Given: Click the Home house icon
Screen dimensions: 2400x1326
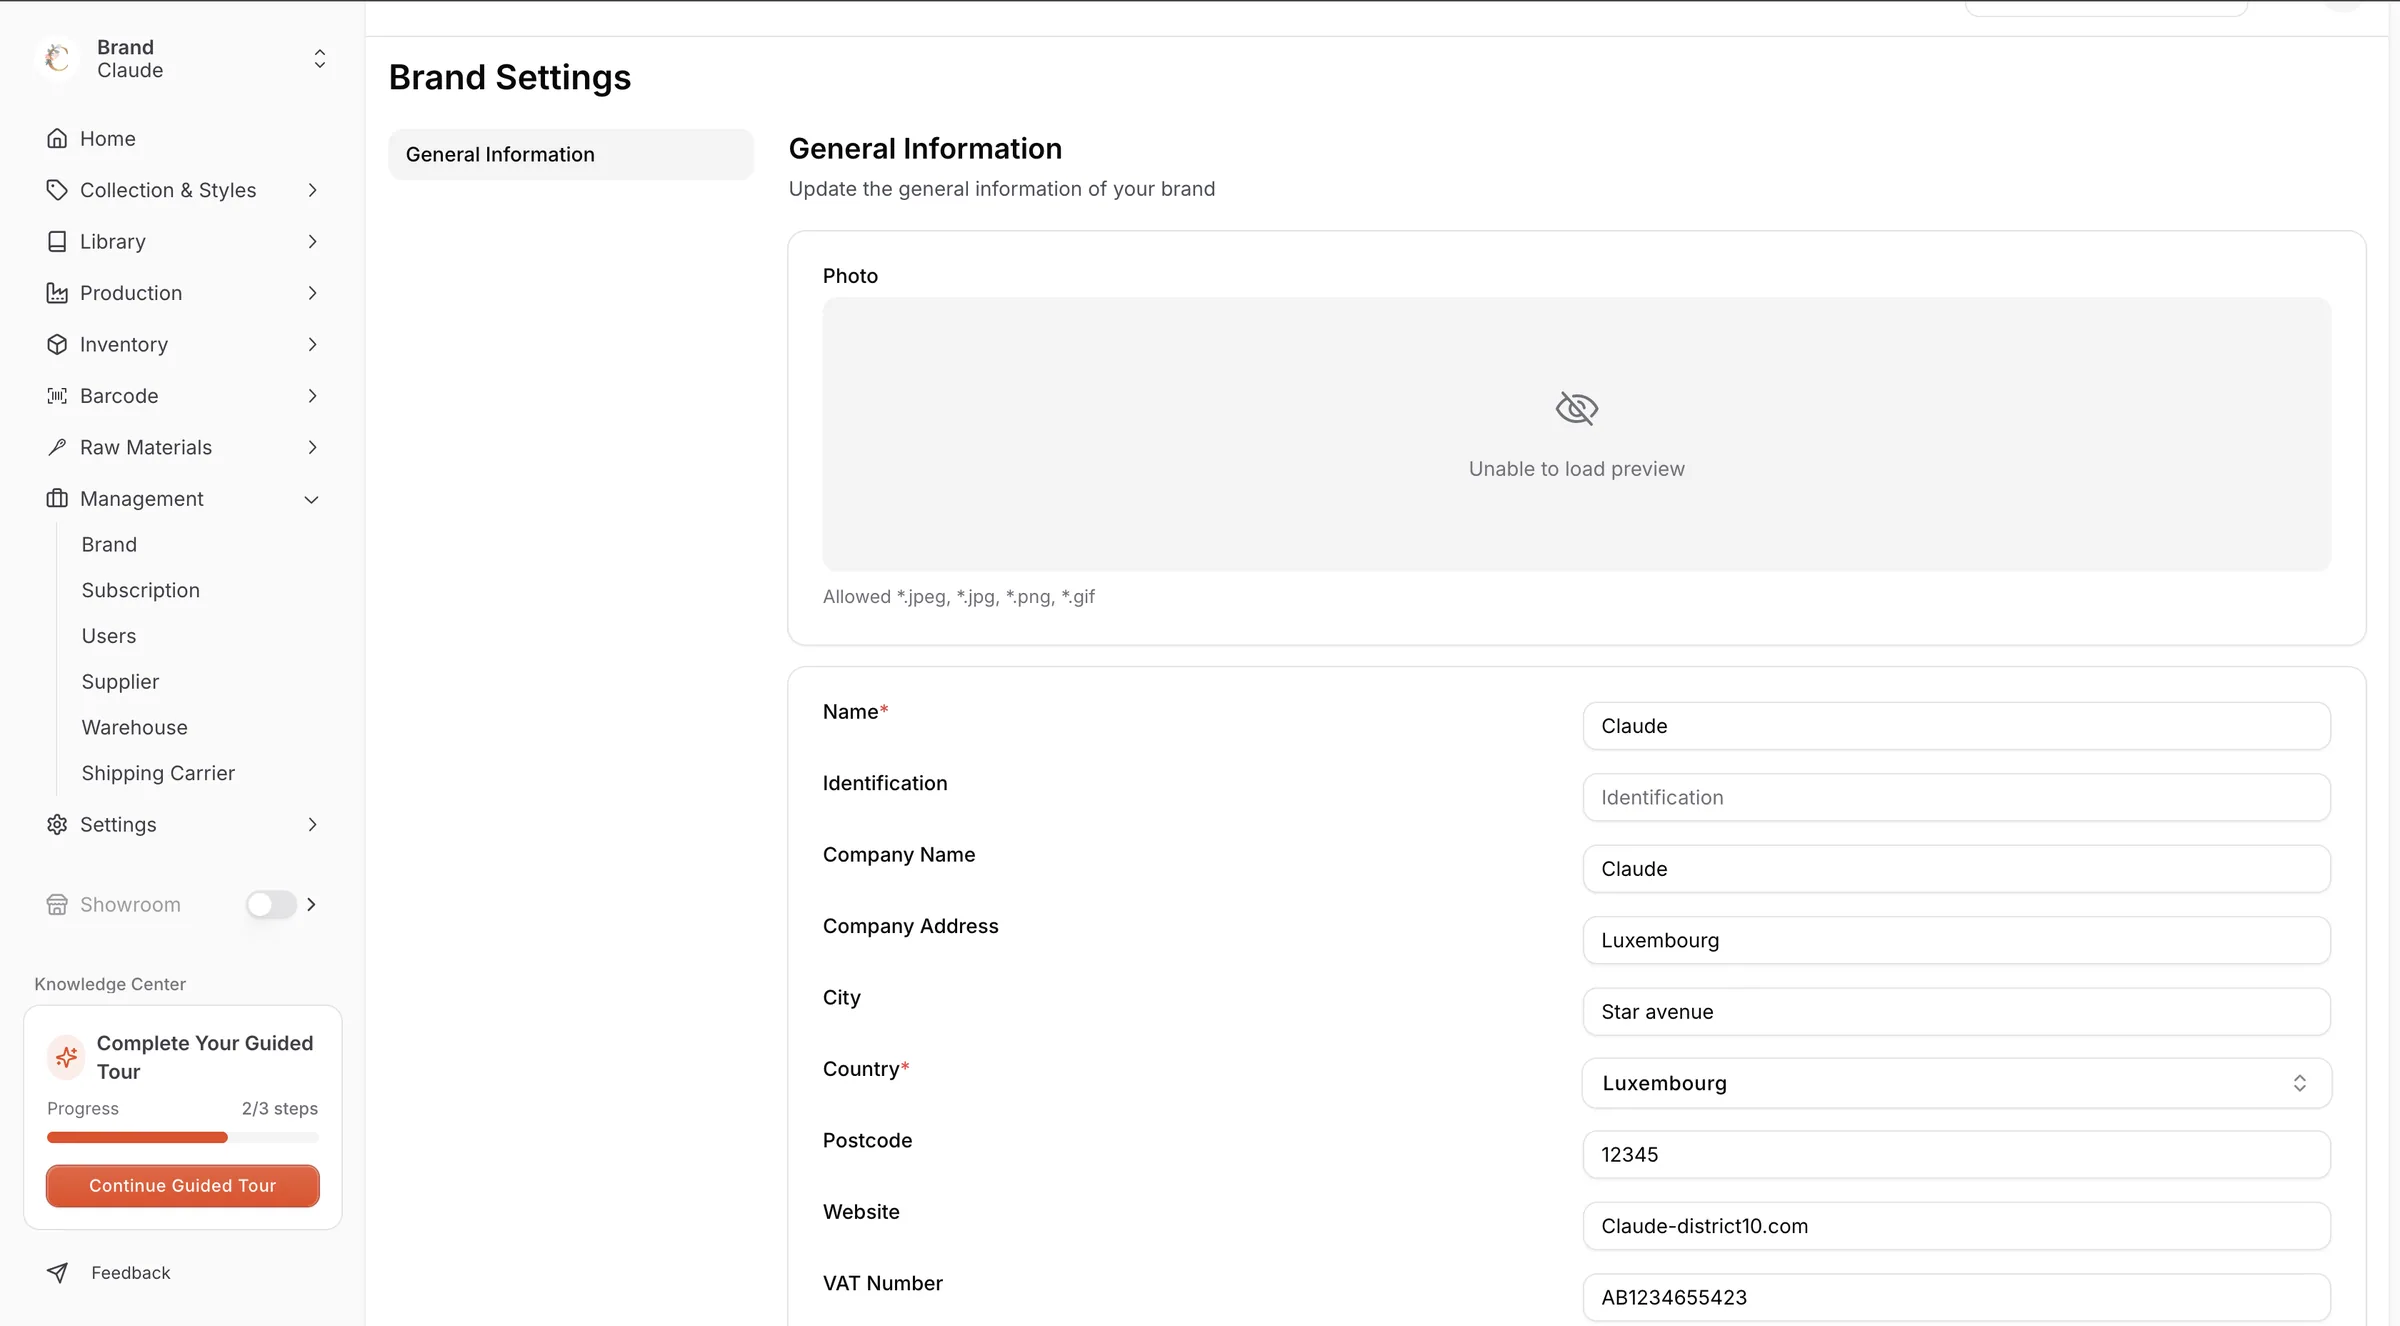Looking at the screenshot, I should pos(57,139).
